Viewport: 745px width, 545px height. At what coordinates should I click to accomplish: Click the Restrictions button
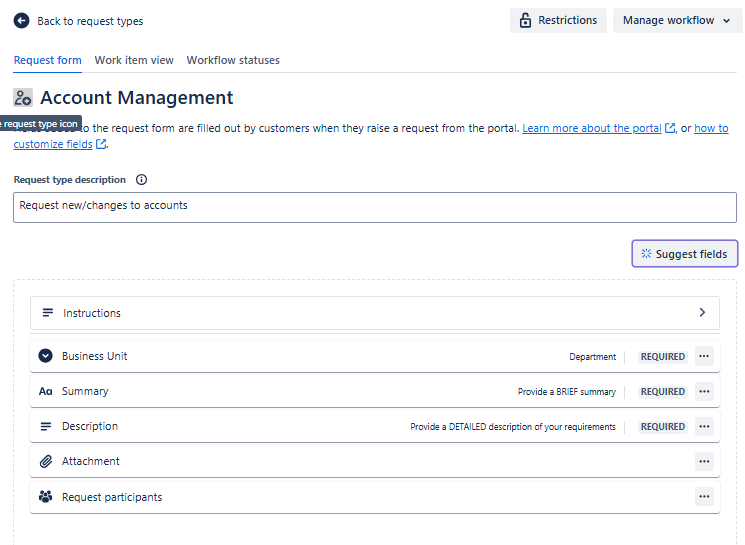pos(558,20)
